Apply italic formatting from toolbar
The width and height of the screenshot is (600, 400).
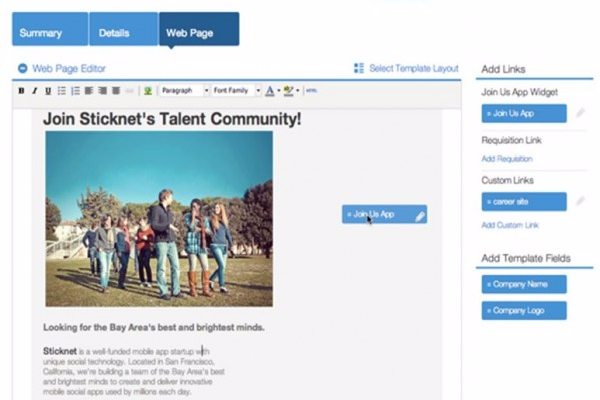click(35, 90)
